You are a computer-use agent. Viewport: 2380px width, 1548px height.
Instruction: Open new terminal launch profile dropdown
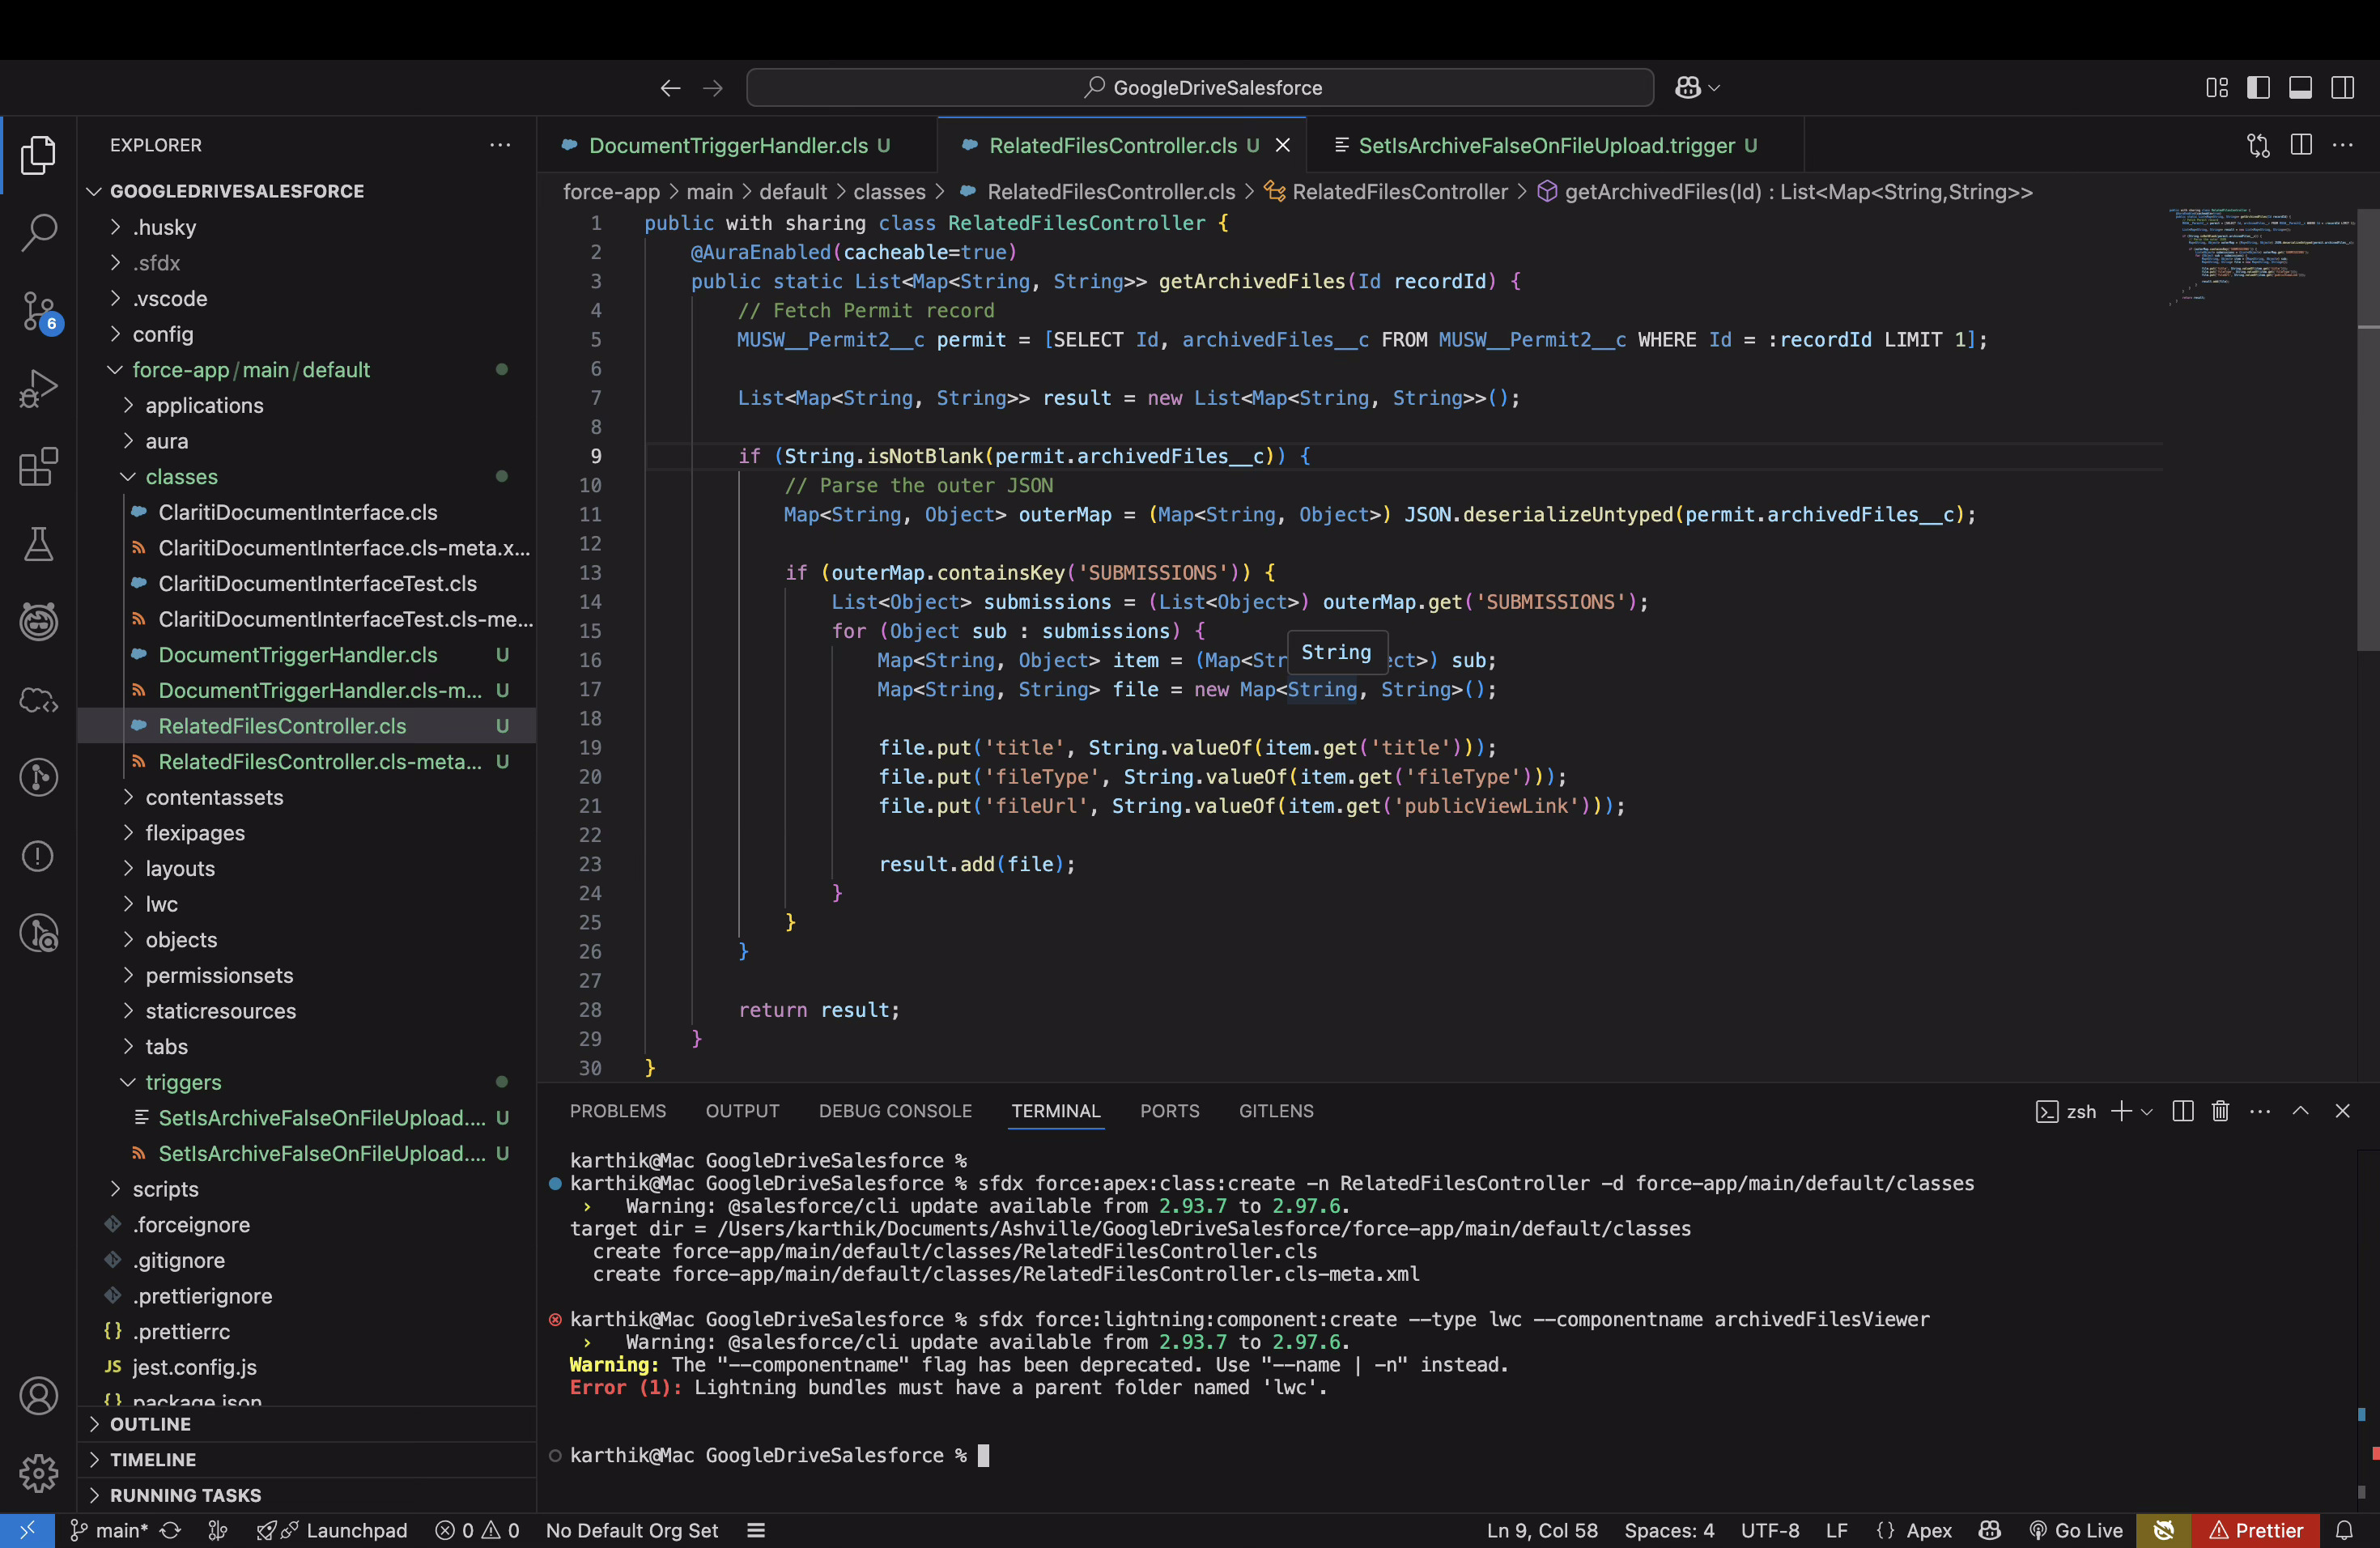pos(2146,1111)
